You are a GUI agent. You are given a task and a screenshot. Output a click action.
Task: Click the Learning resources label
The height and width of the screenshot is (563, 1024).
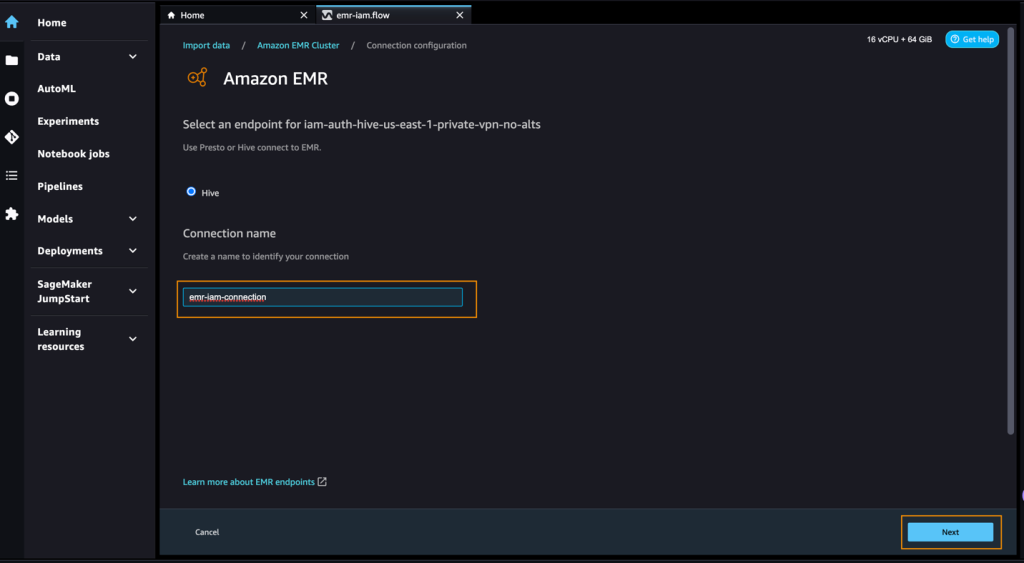61,339
